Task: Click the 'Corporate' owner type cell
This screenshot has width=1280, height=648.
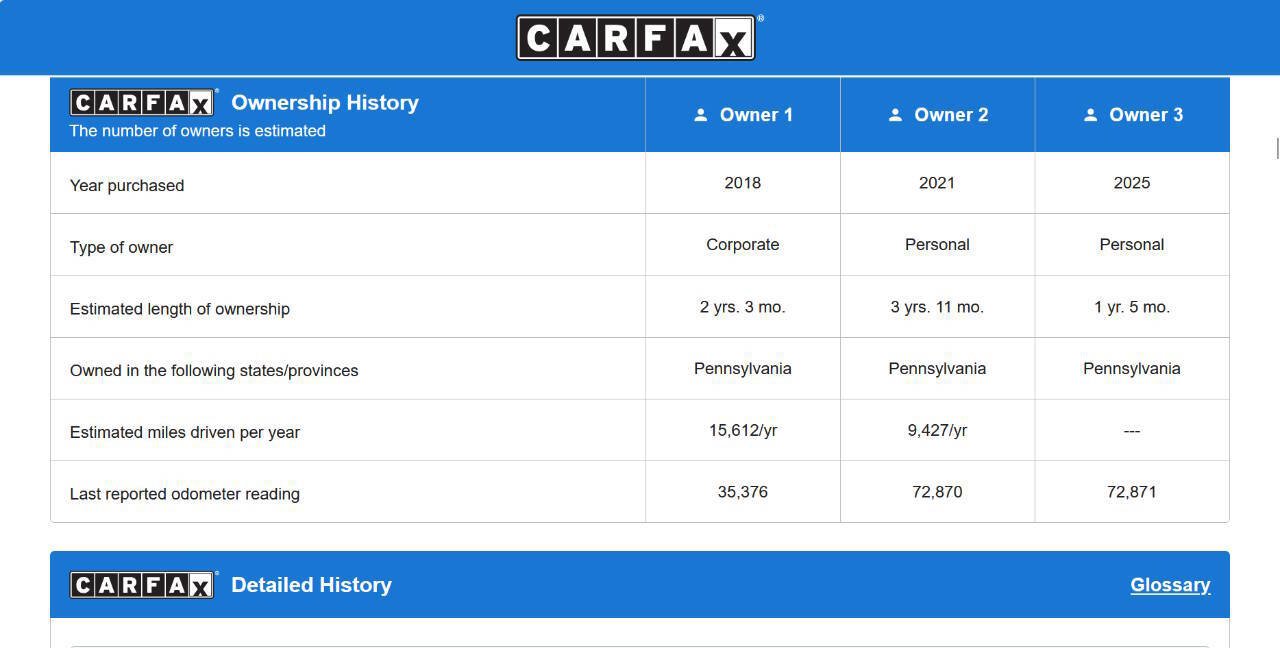Action: [x=743, y=245]
